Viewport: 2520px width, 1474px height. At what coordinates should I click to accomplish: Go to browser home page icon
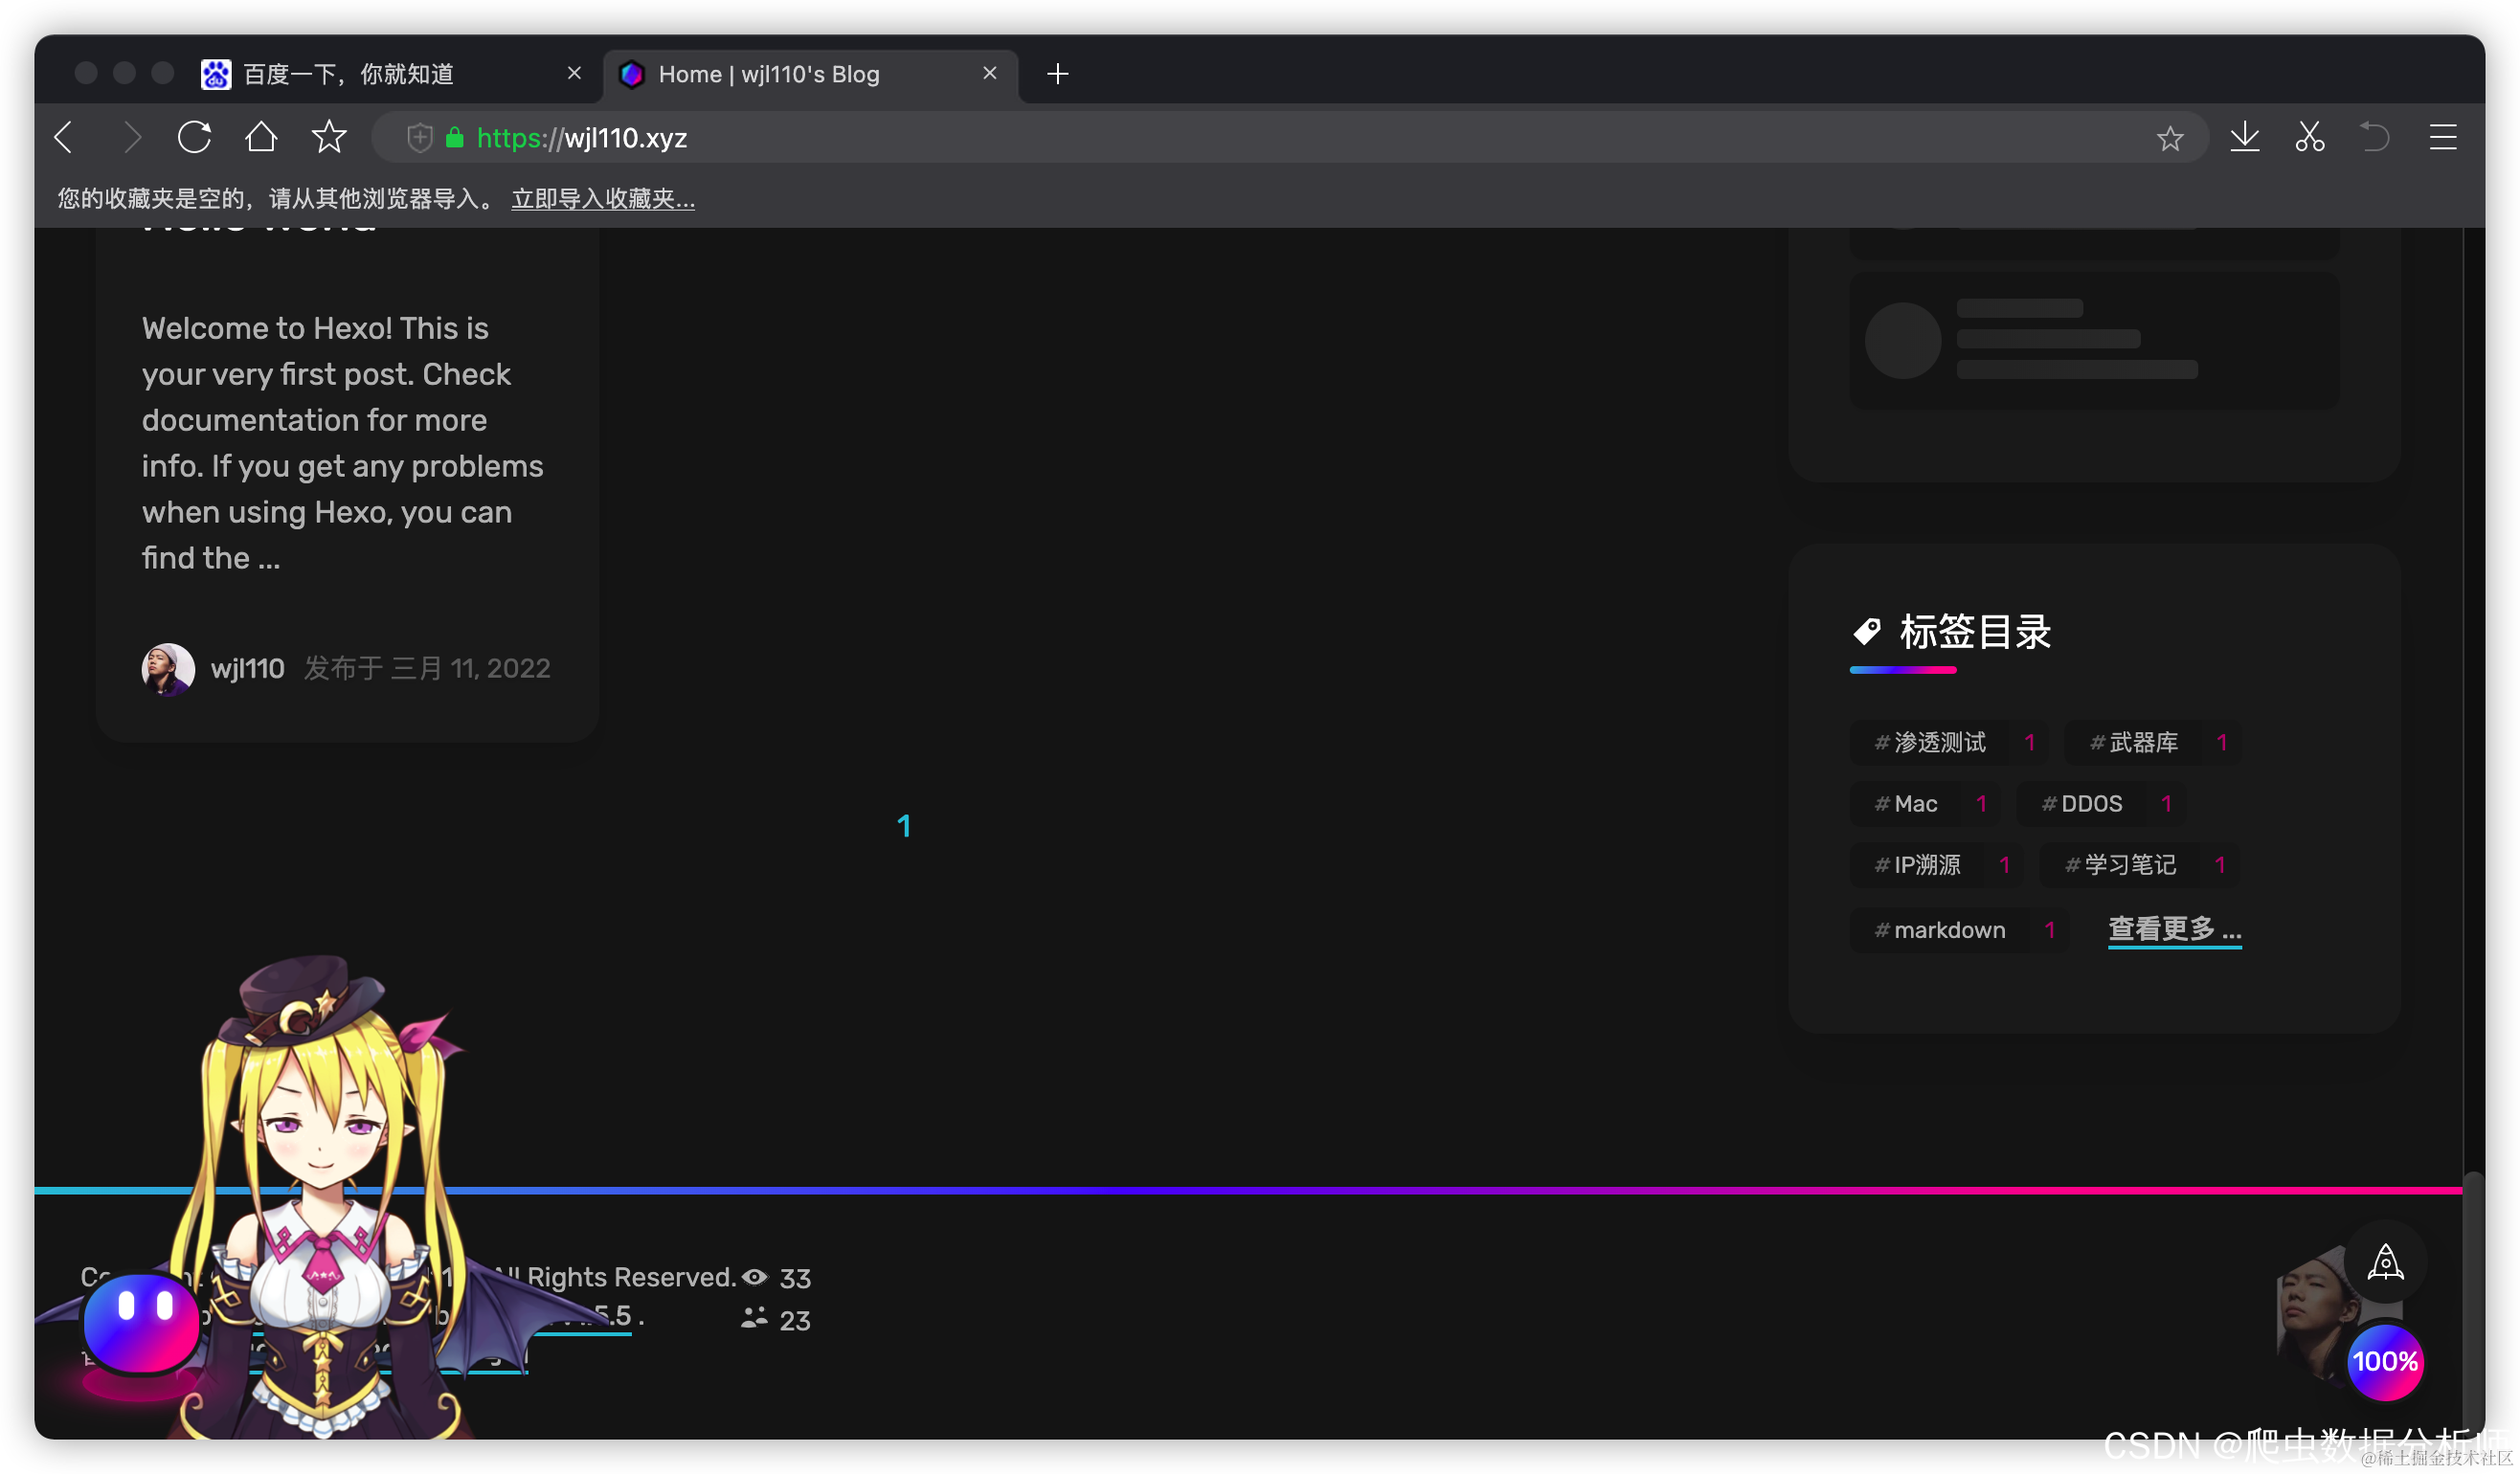coord(261,137)
